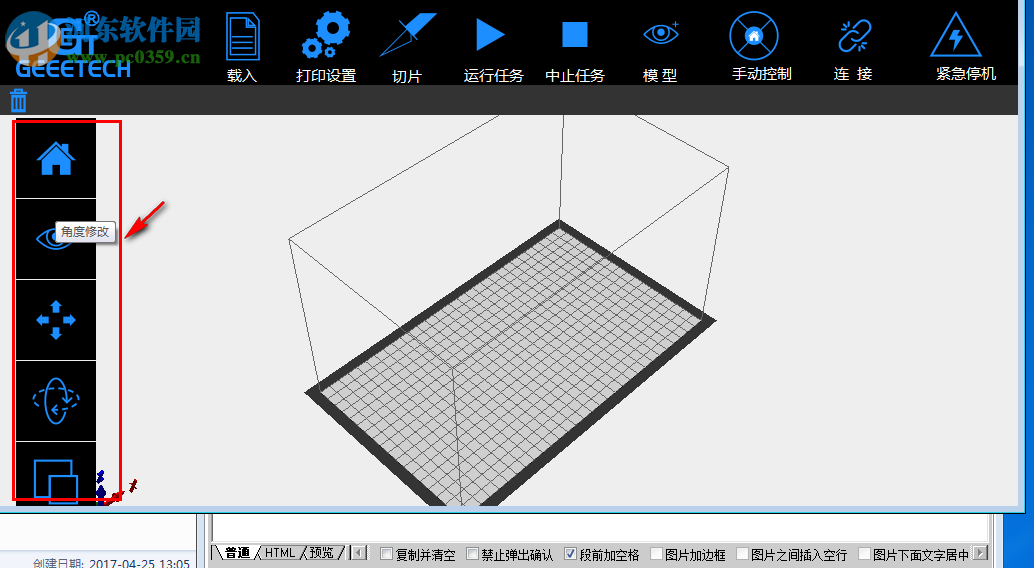The image size is (1034, 568).
Task: Switch to the 预览 tab
Action: [322, 553]
